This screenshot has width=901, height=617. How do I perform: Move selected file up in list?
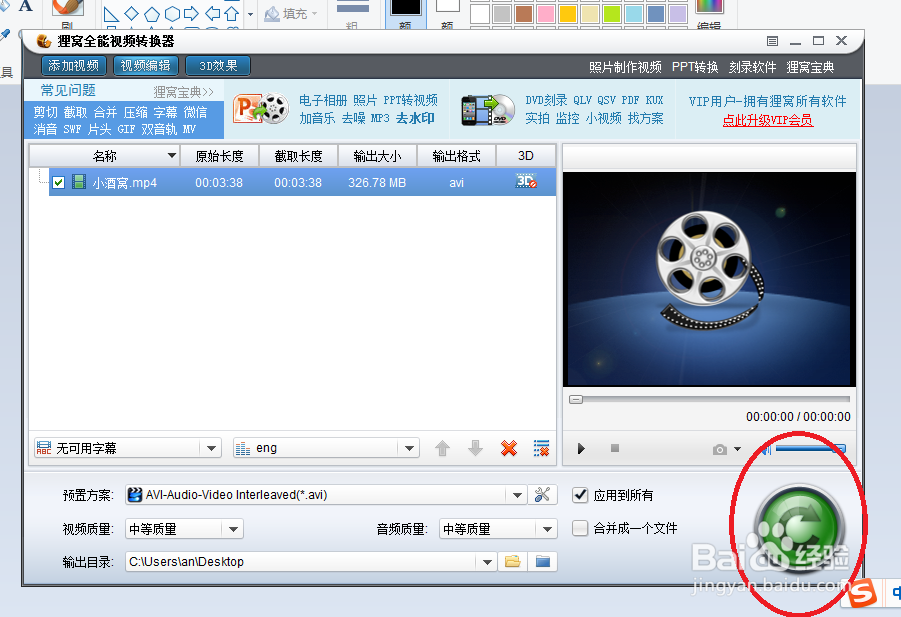pos(442,448)
